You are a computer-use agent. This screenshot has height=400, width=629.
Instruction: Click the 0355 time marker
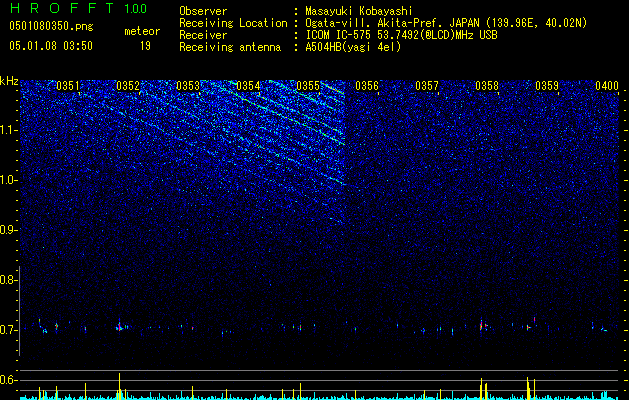click(x=308, y=86)
